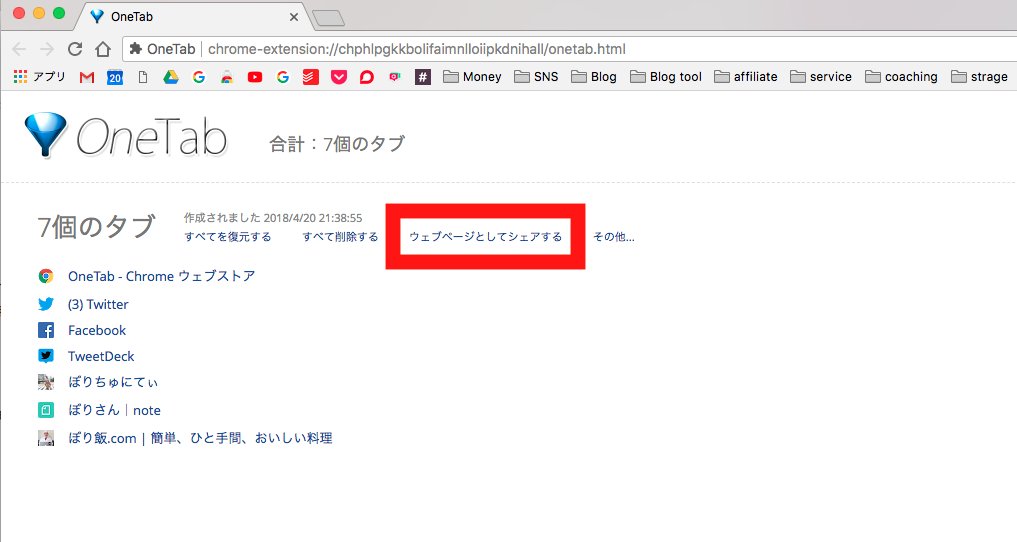Open the Blog bookmark folder
The height and width of the screenshot is (542, 1017).
[x=593, y=77]
